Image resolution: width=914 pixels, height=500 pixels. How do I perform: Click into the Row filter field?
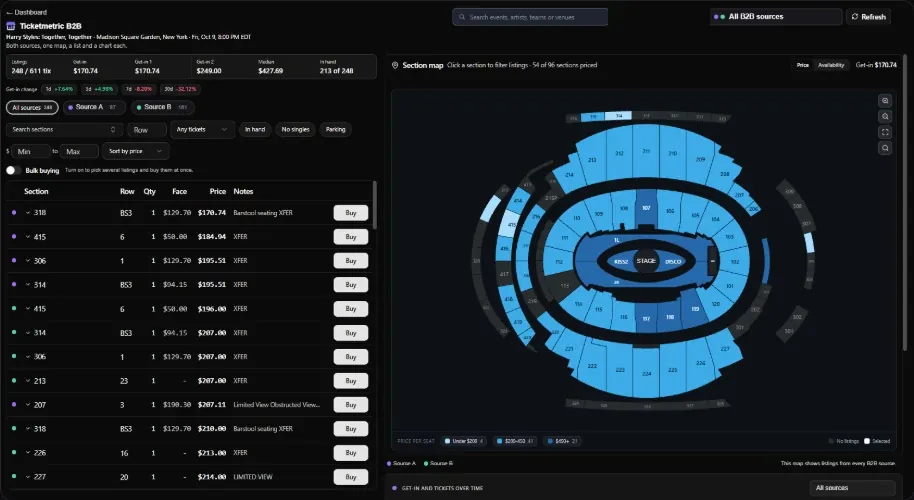(x=146, y=129)
